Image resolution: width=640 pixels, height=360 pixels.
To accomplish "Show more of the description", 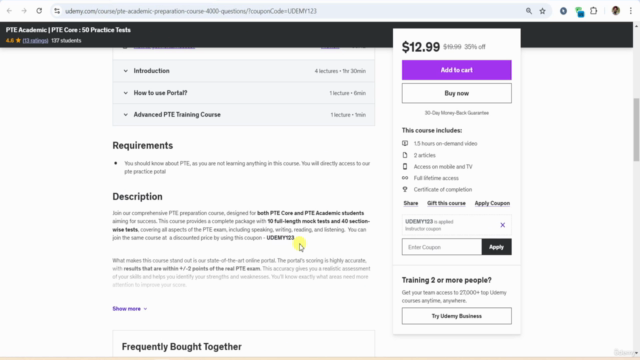I will [x=129, y=309].
